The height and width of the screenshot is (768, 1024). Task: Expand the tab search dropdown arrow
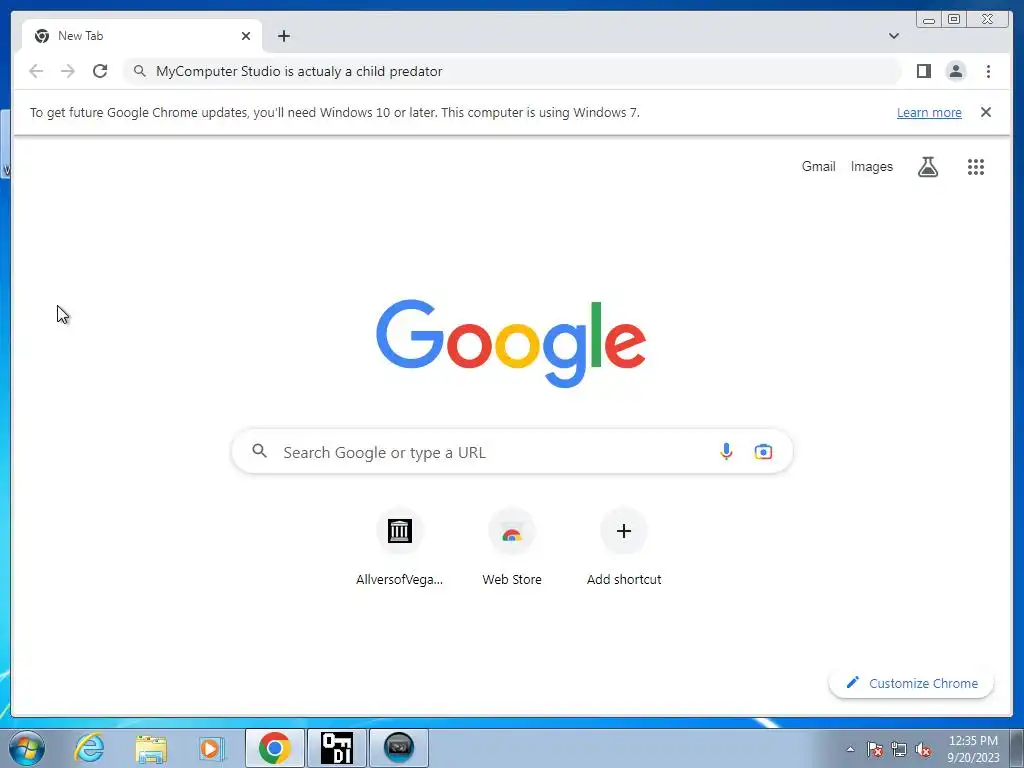coord(893,36)
